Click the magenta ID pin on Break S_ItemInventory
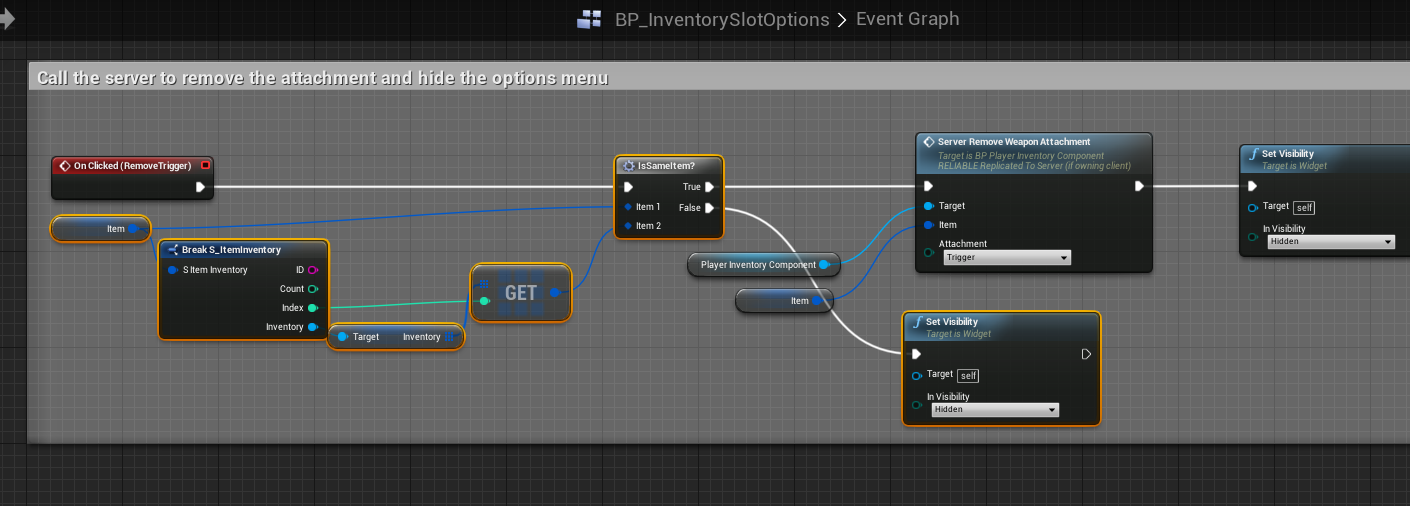Viewport: 1410px width, 506px height. (x=313, y=270)
